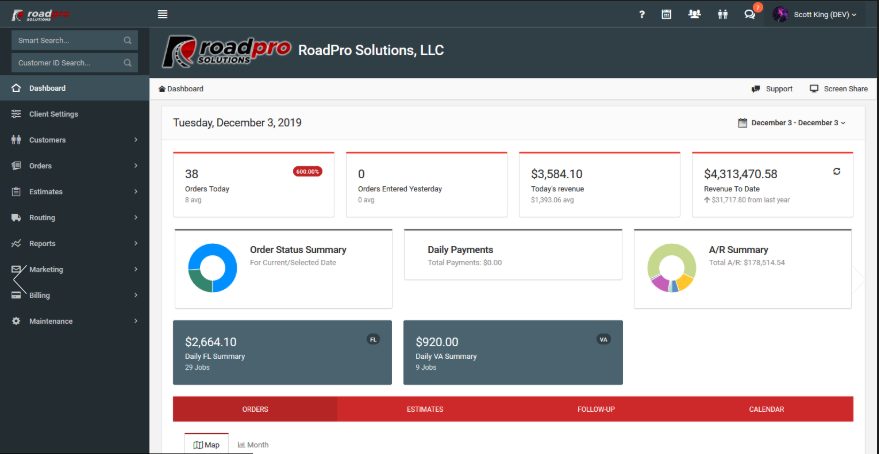The height and width of the screenshot is (454, 879).
Task: Click the Dashboard home icon in the sidebar
Action: click(16, 88)
